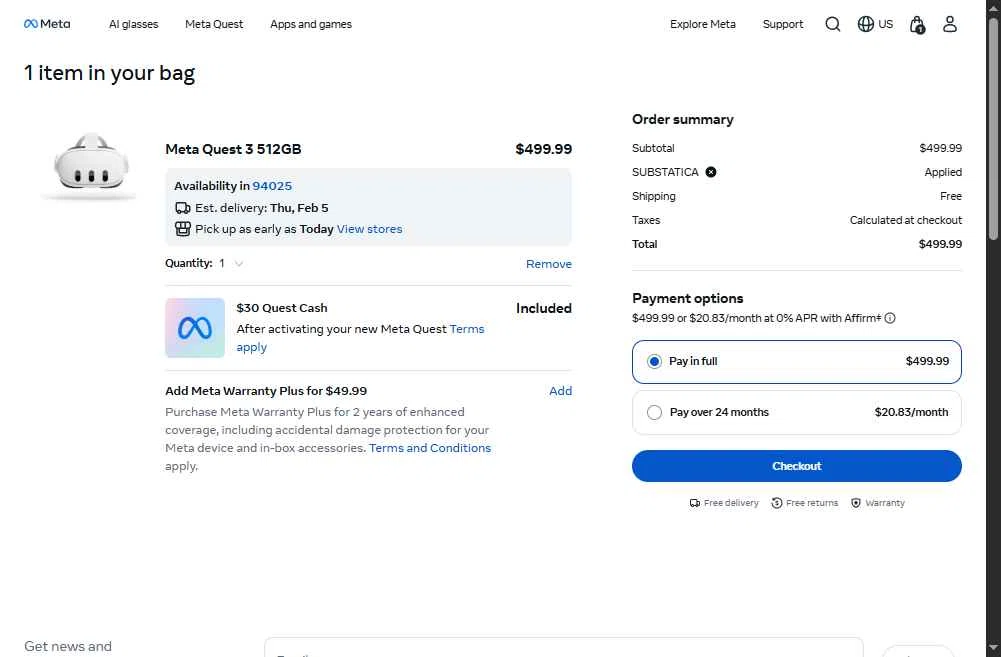Screen dimensions: 1001x657
Task: Open the Support menu
Action: (x=783, y=24)
